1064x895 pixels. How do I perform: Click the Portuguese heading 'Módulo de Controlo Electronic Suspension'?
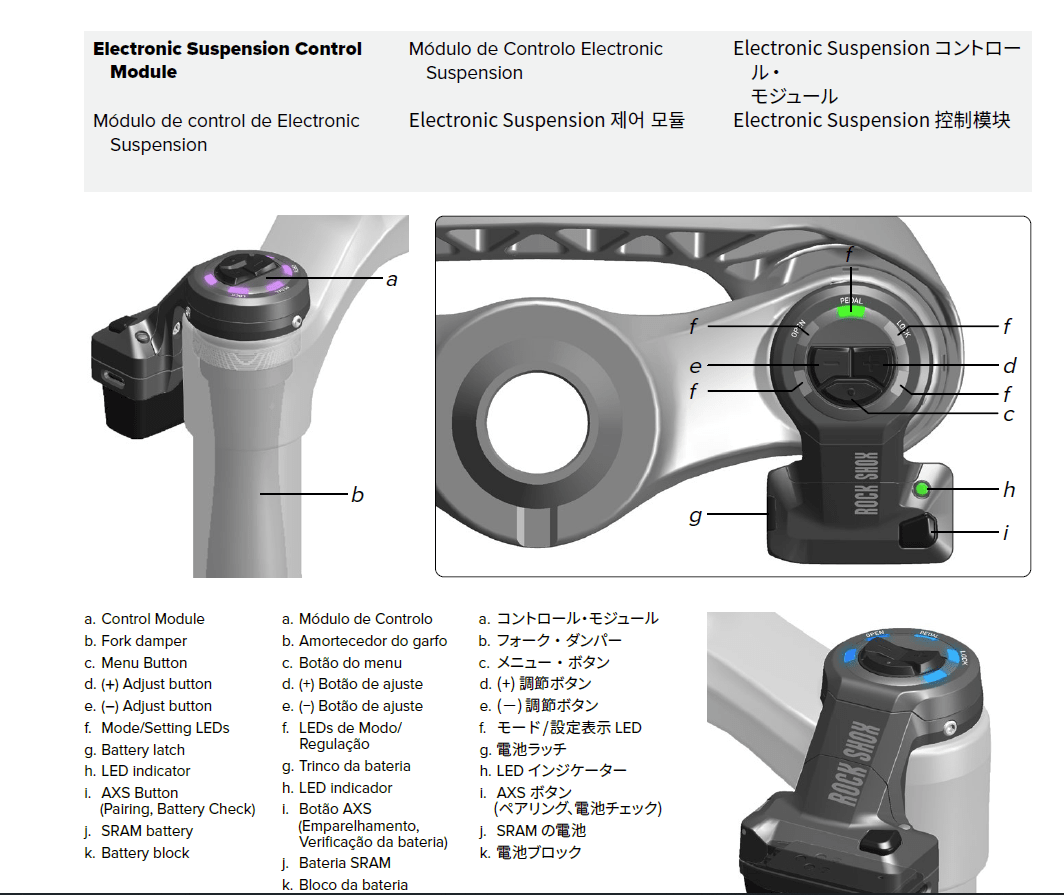(x=535, y=61)
